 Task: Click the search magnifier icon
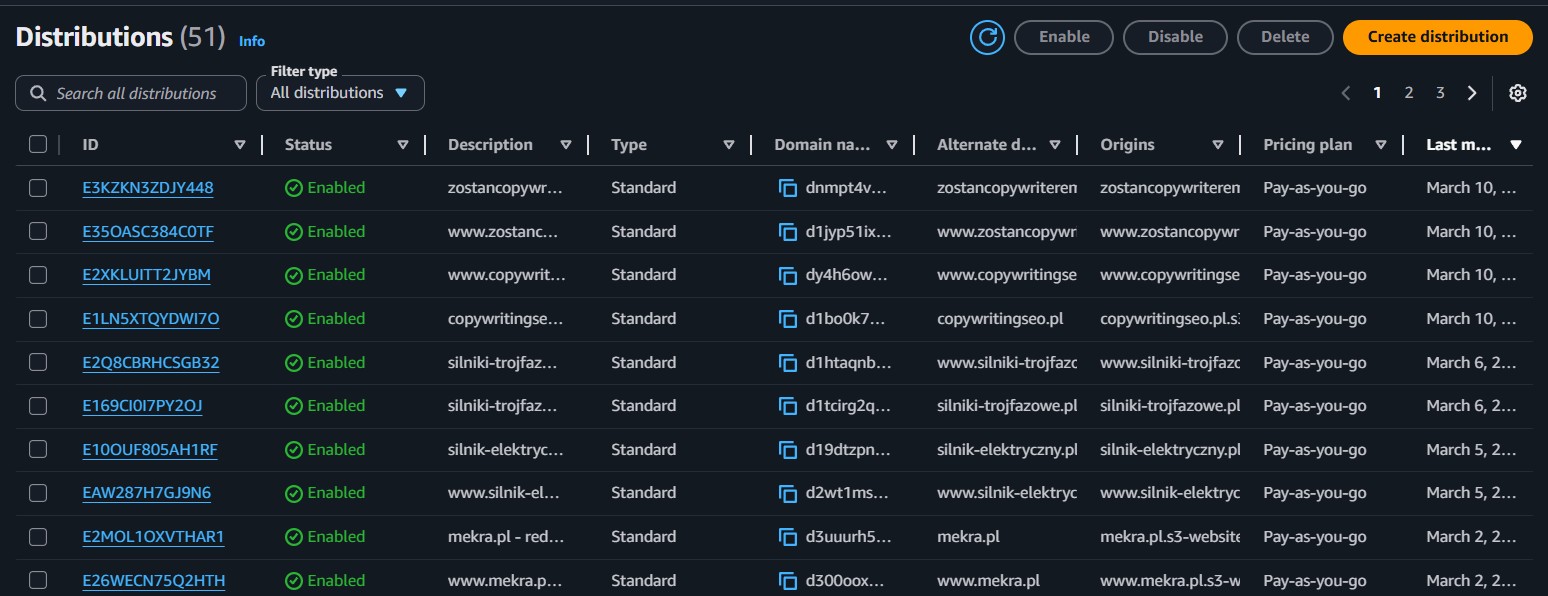click(39, 92)
